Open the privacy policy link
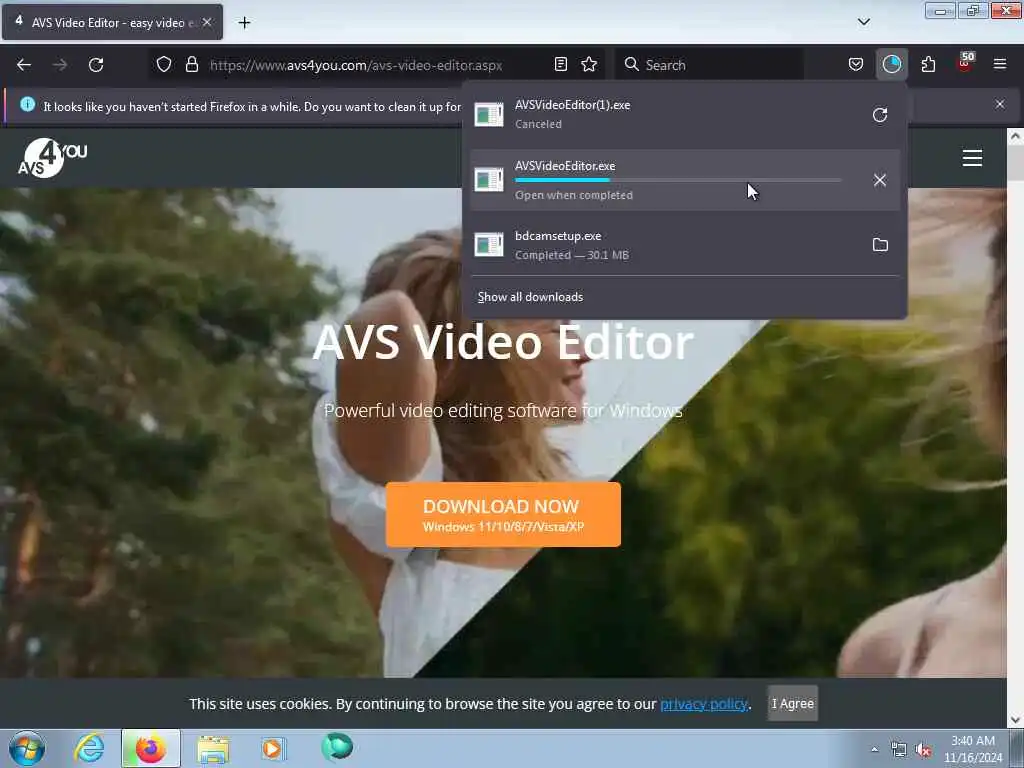The height and width of the screenshot is (768, 1024). (703, 704)
